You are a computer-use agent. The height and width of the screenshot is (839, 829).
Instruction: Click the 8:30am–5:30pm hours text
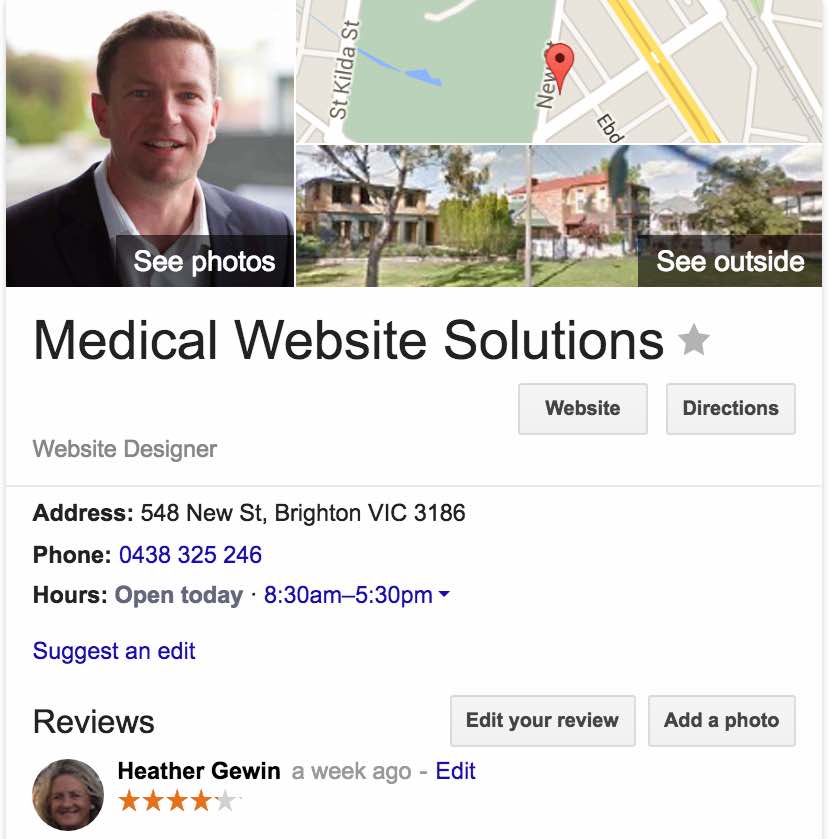click(x=348, y=595)
